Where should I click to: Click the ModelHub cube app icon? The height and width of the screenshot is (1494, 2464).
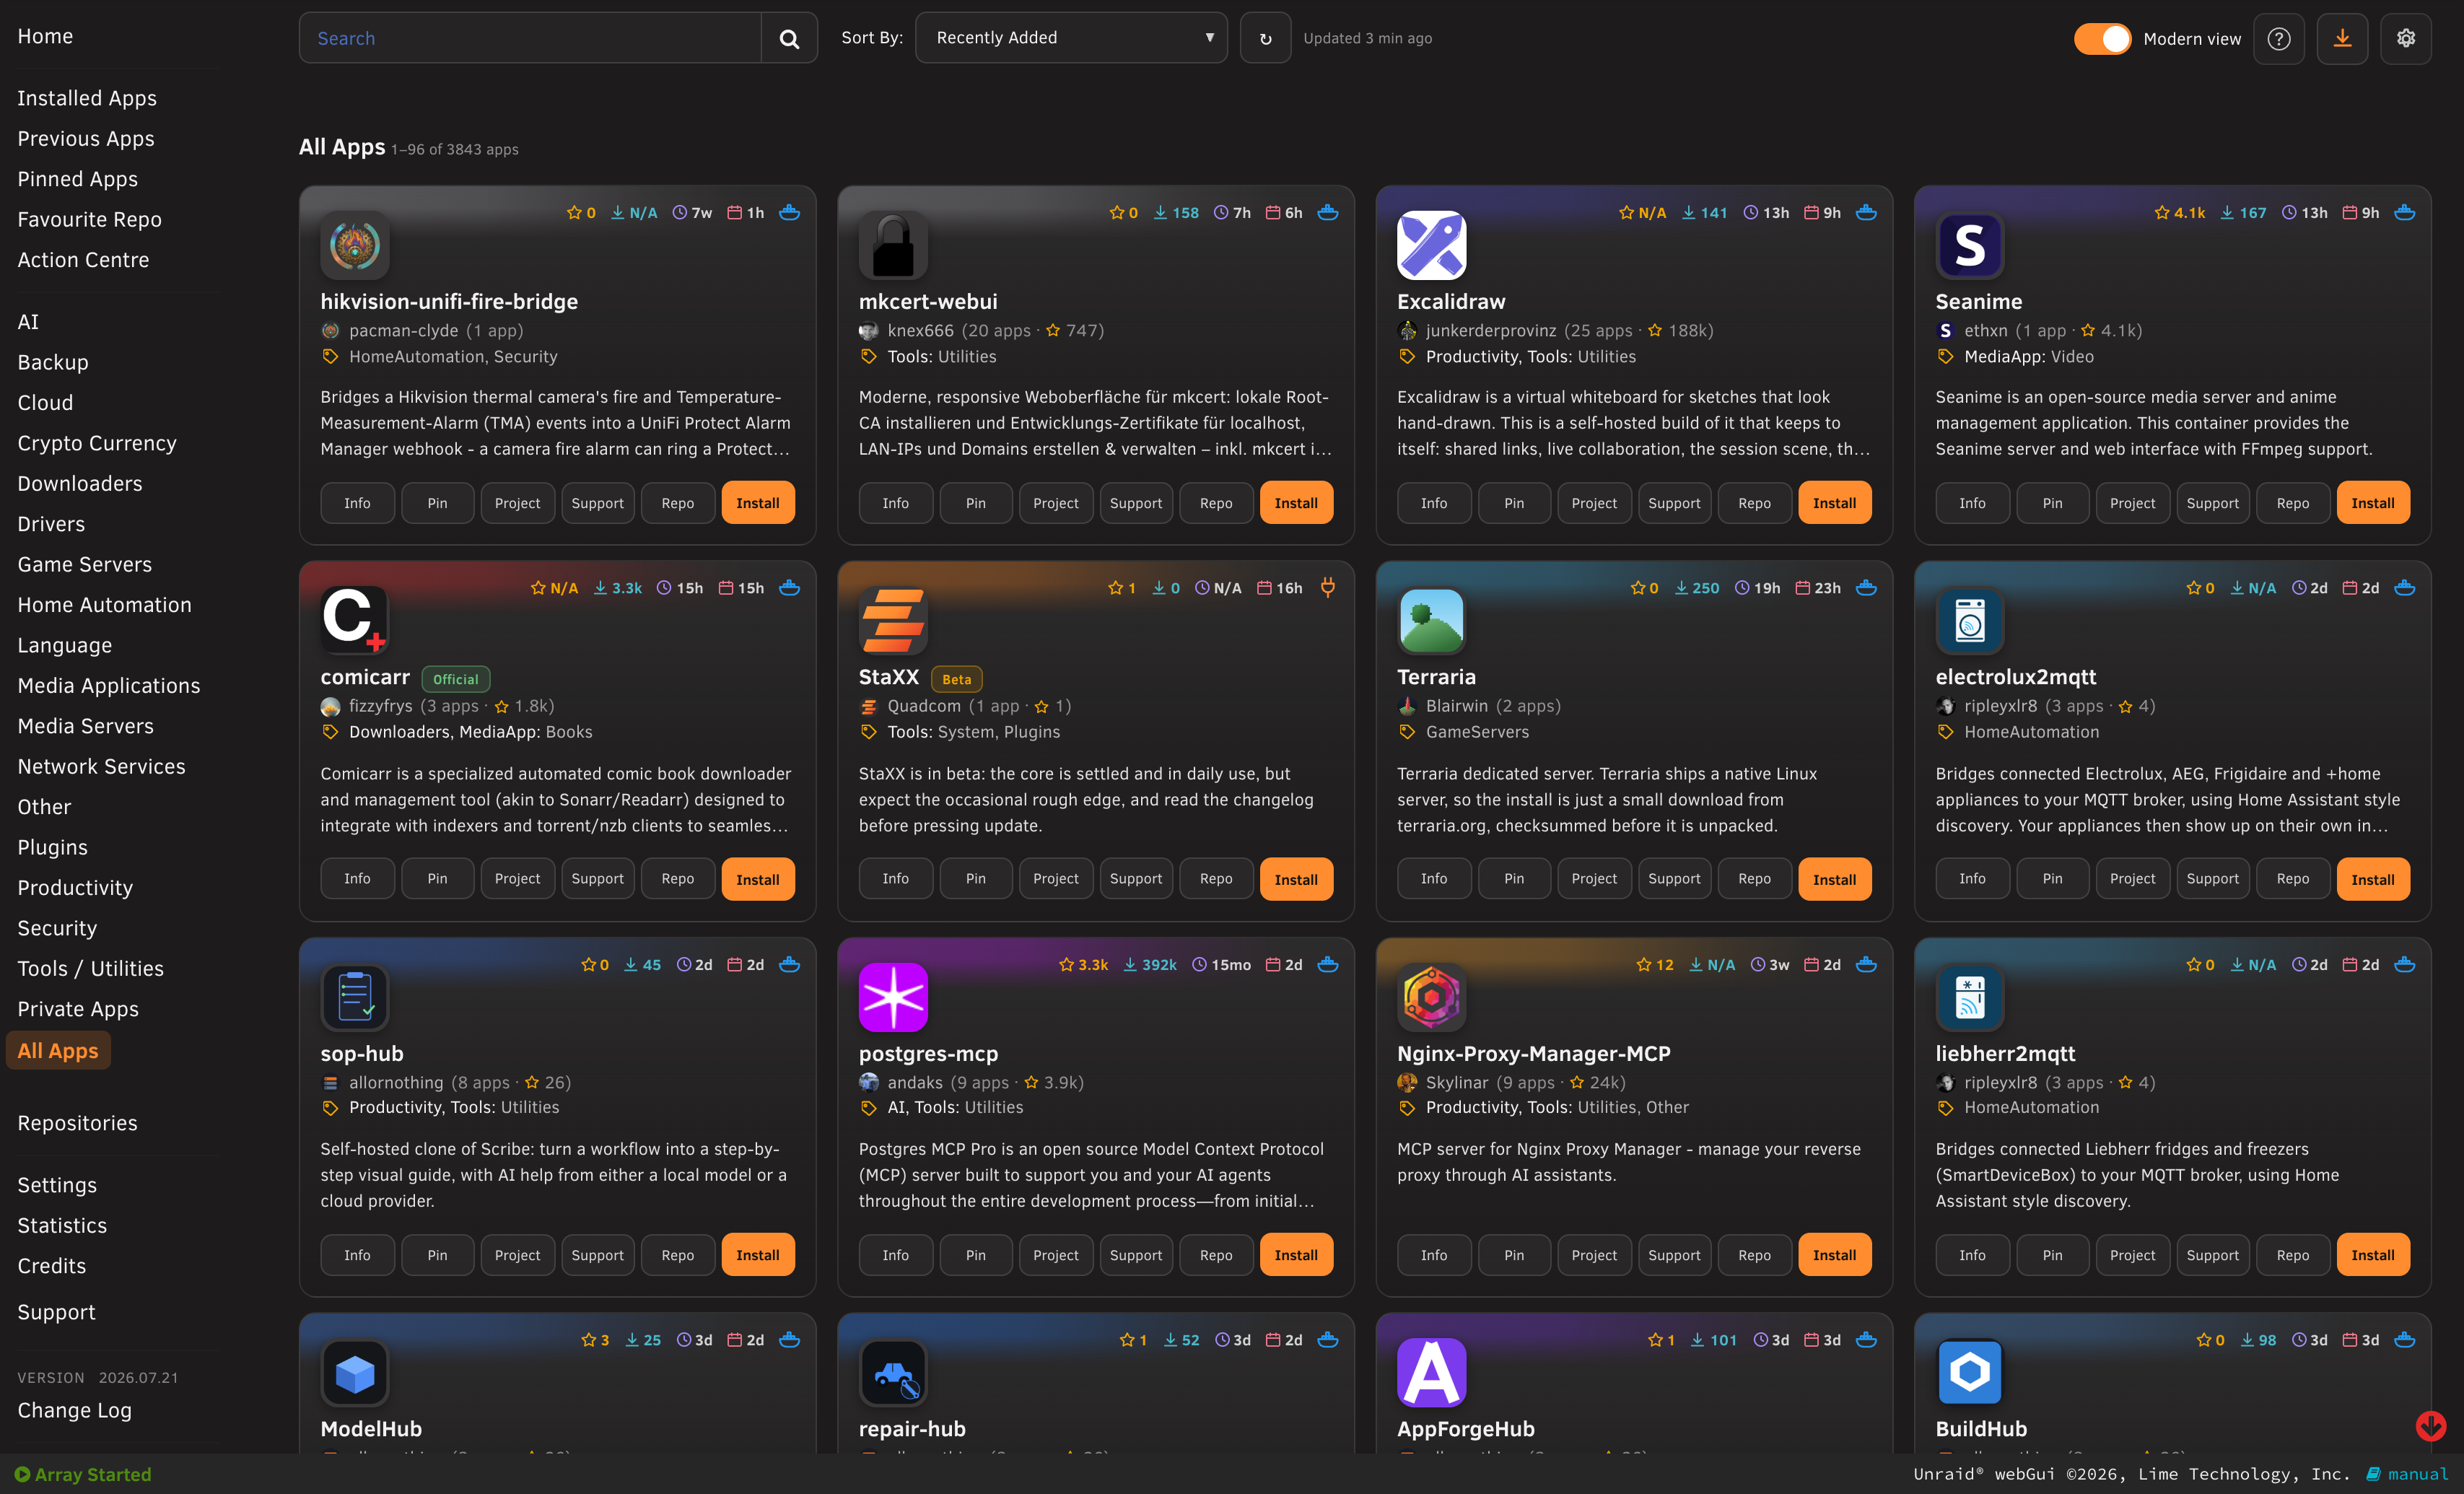(355, 1373)
